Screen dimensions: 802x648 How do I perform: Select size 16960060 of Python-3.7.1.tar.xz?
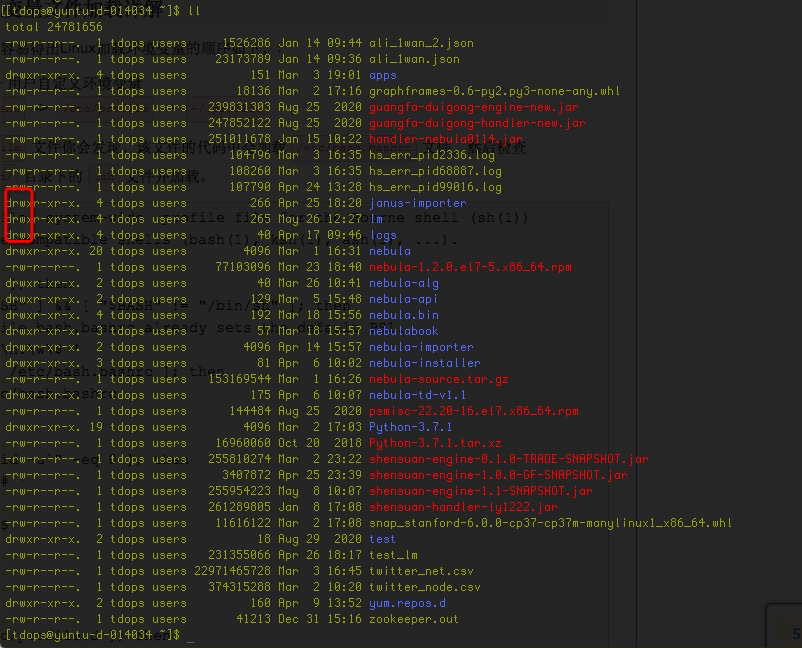pyautogui.click(x=243, y=443)
